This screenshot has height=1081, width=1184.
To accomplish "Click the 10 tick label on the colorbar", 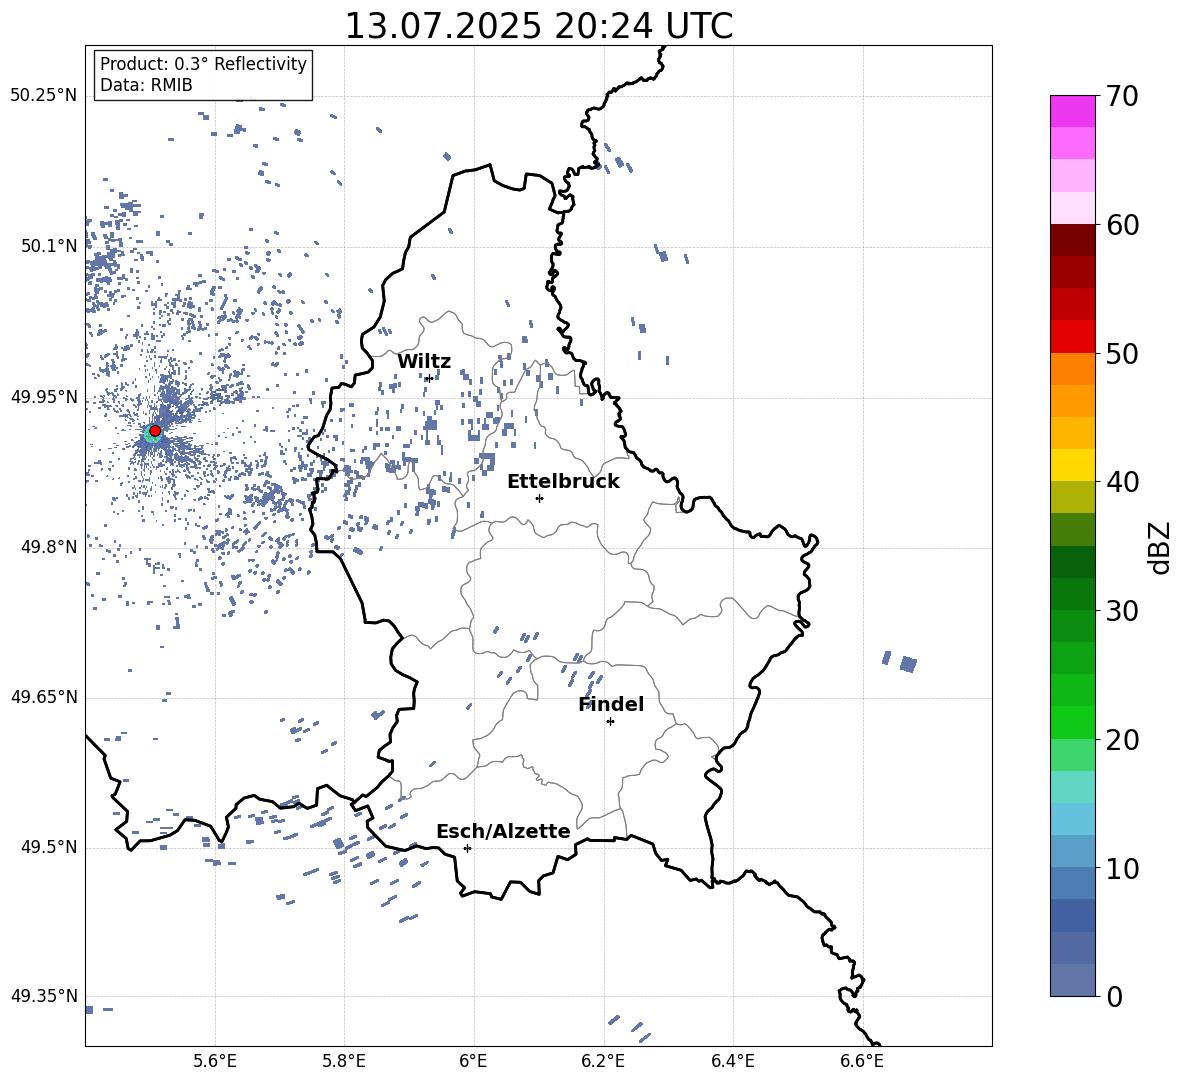I will (x=1122, y=869).
